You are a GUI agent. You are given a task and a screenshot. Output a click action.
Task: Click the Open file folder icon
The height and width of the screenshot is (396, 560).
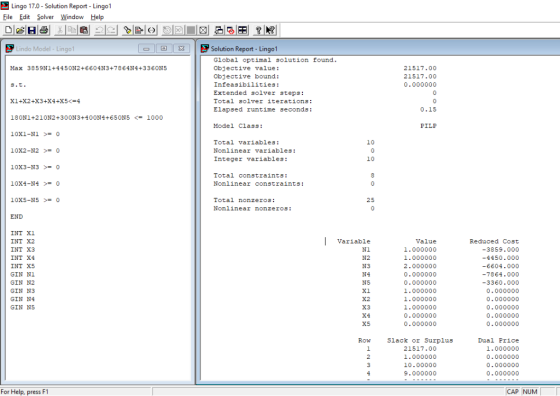coord(20,30)
